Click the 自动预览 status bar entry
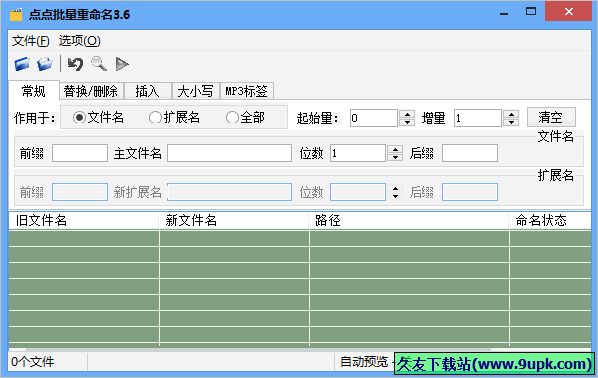The width and height of the screenshot is (598, 378). tap(364, 362)
